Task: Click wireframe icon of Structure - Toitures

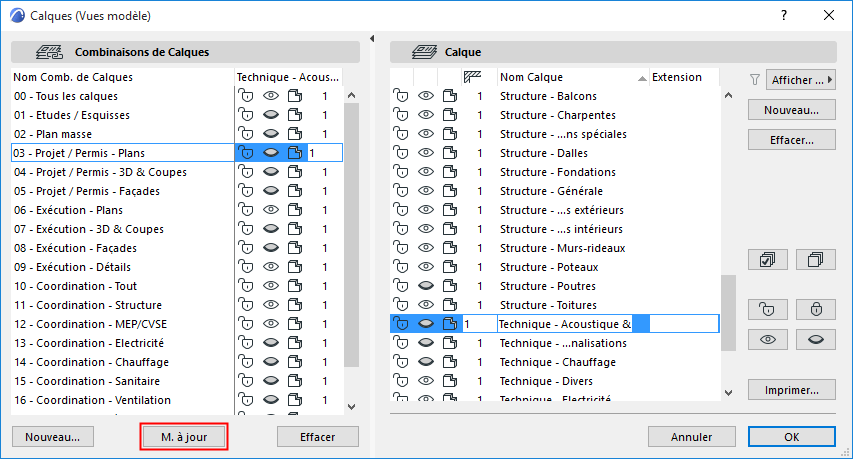Action: coord(450,305)
